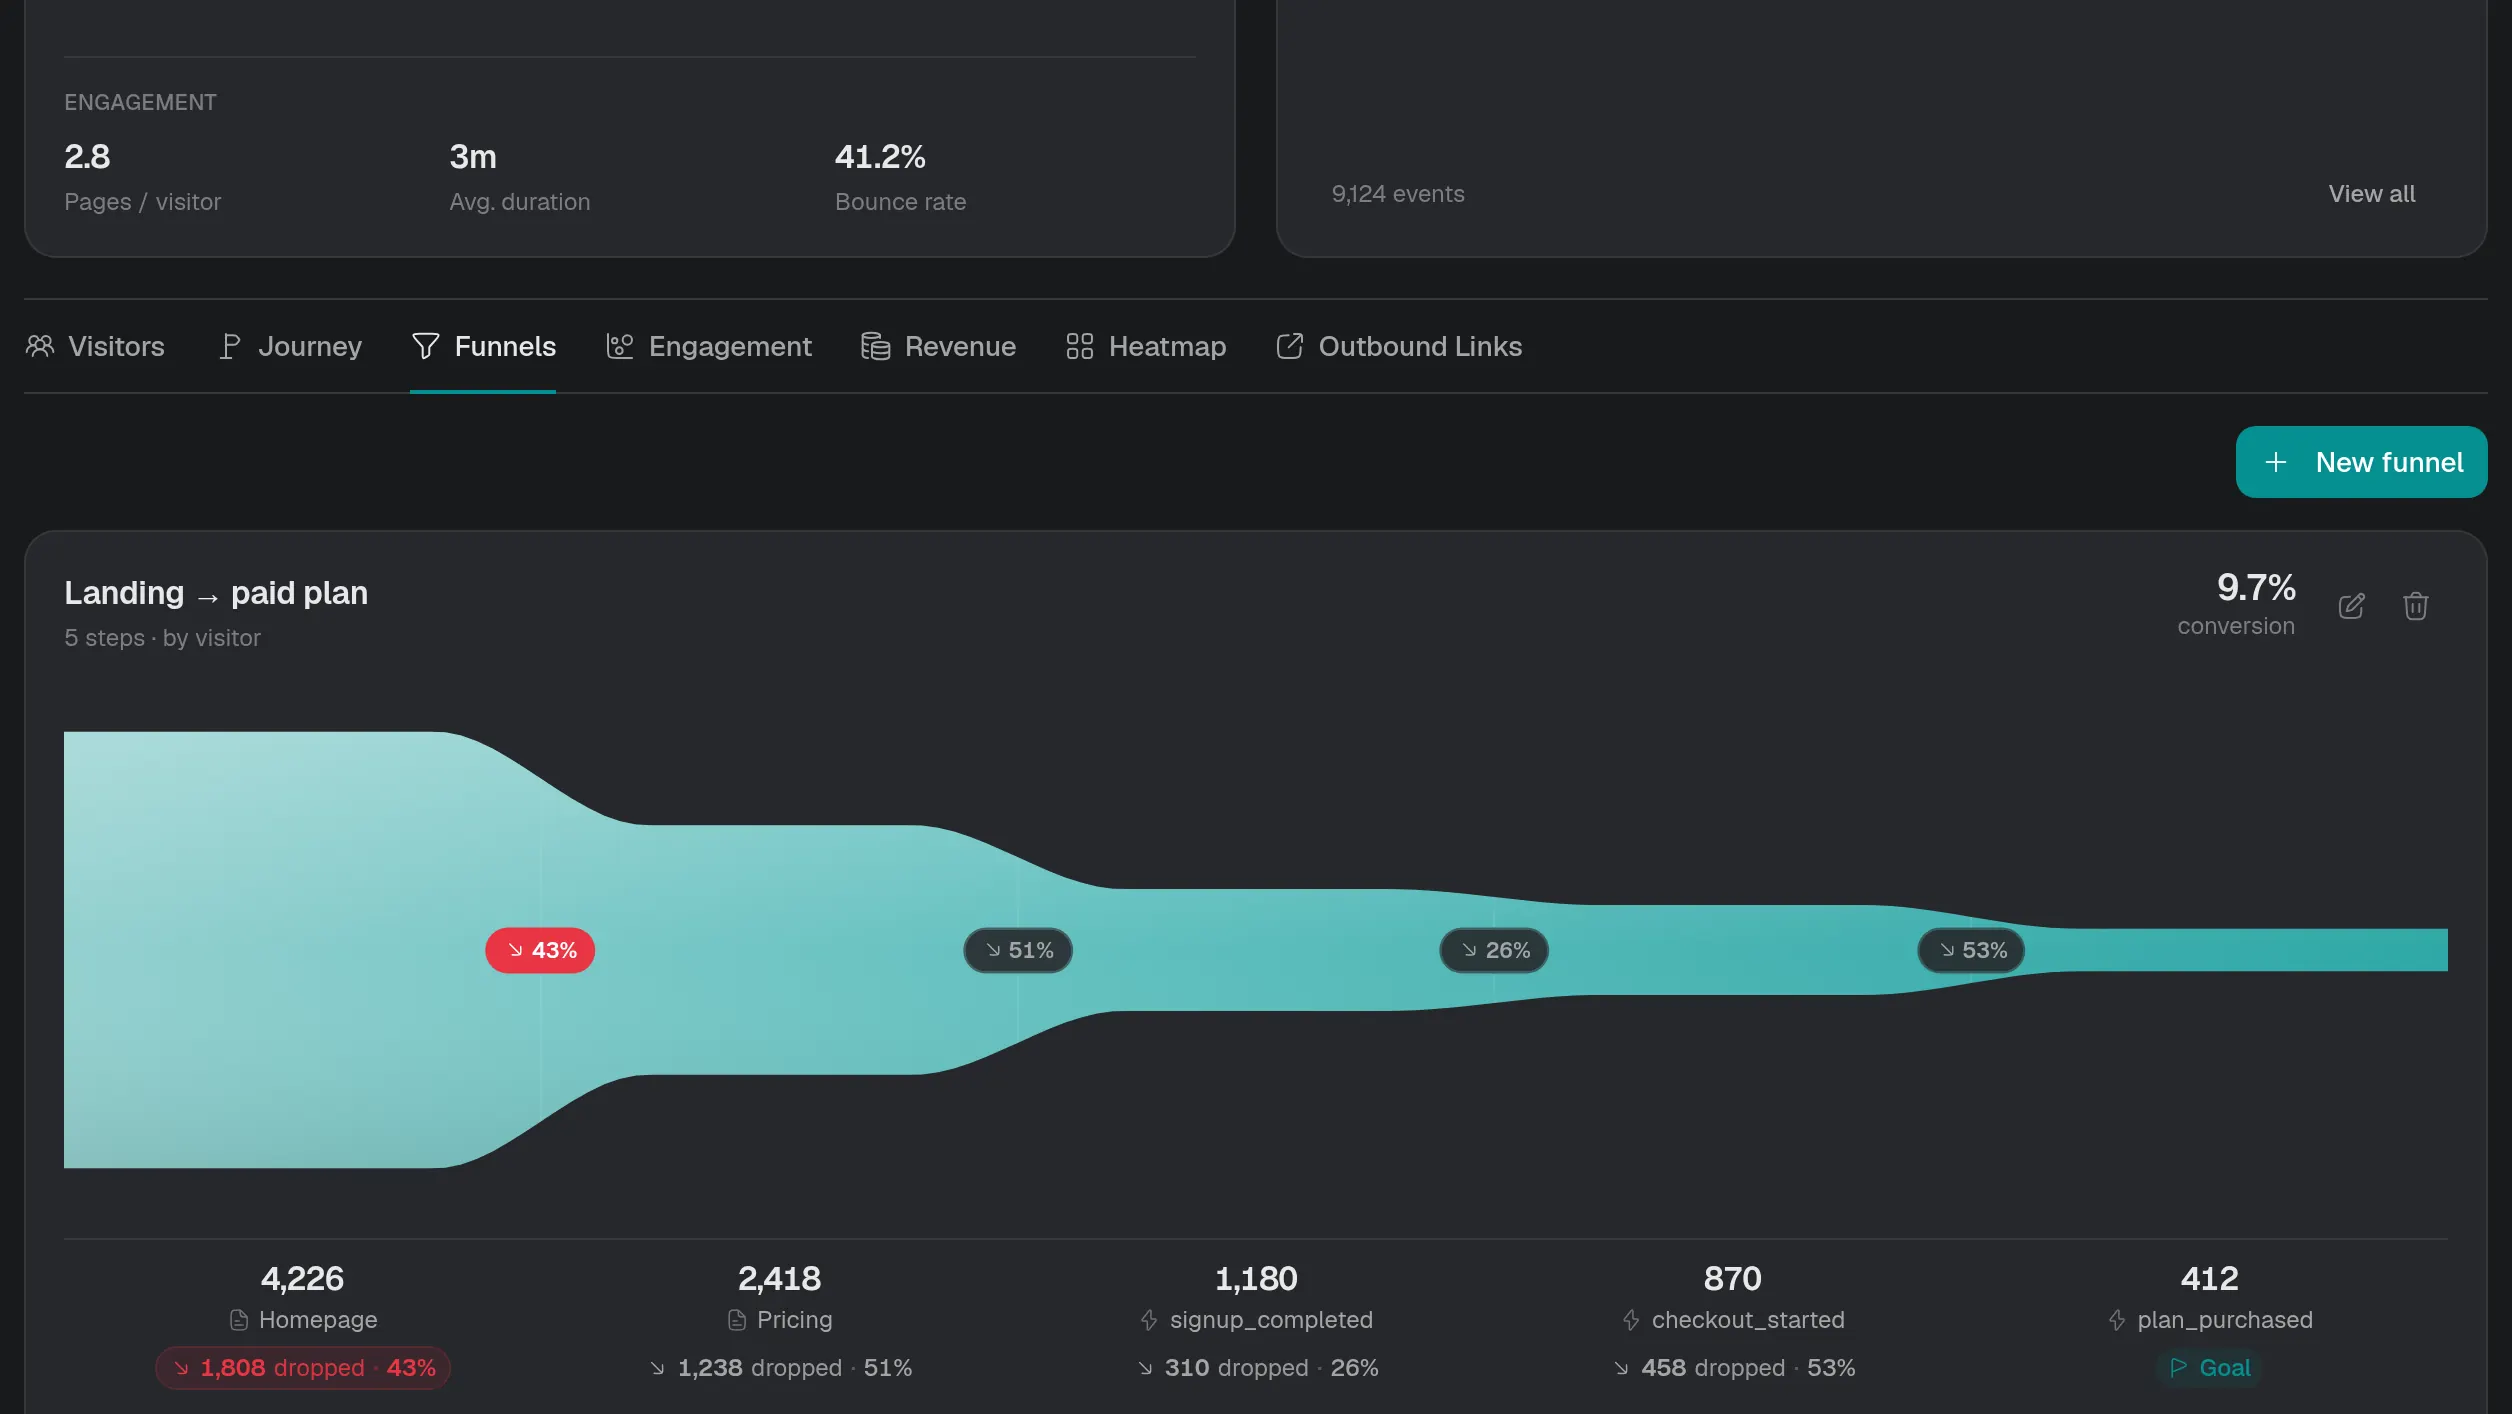Click the Engagement chart icon
This screenshot has width=2512, height=1414.
pos(620,346)
